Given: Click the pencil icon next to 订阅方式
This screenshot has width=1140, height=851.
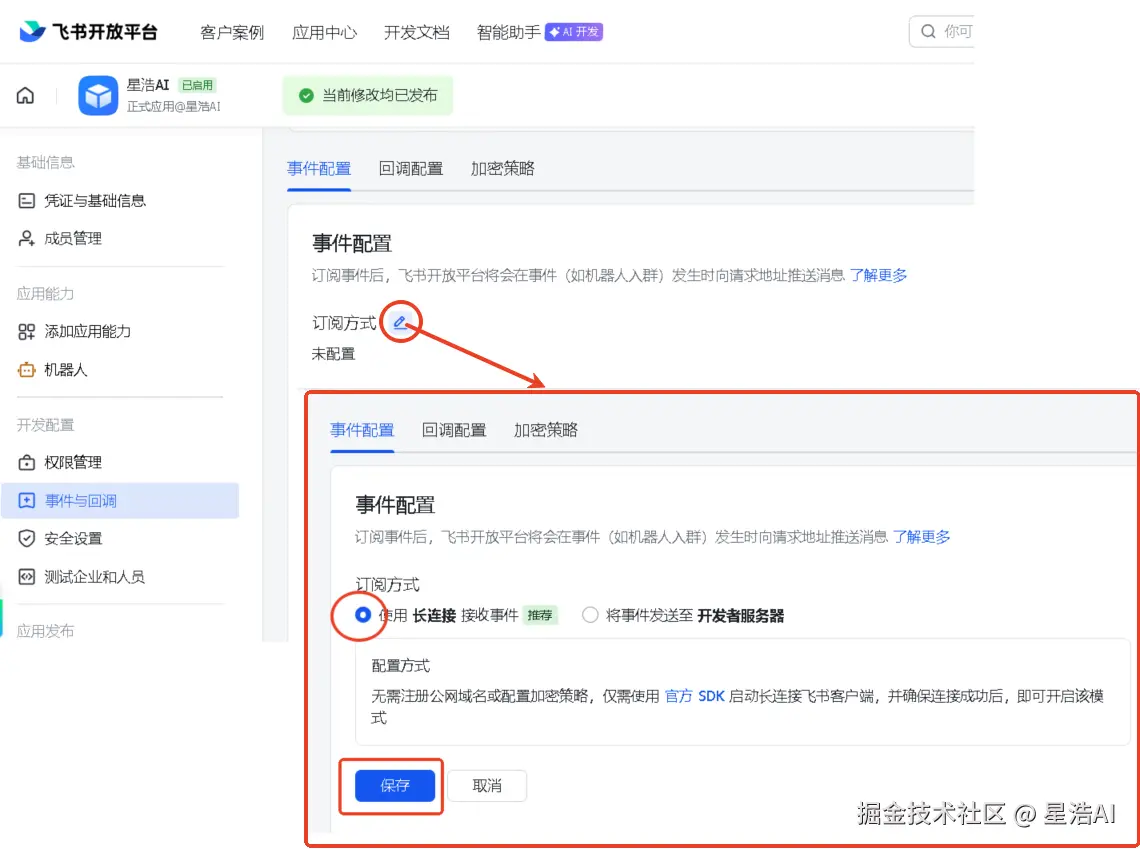Looking at the screenshot, I should point(400,322).
